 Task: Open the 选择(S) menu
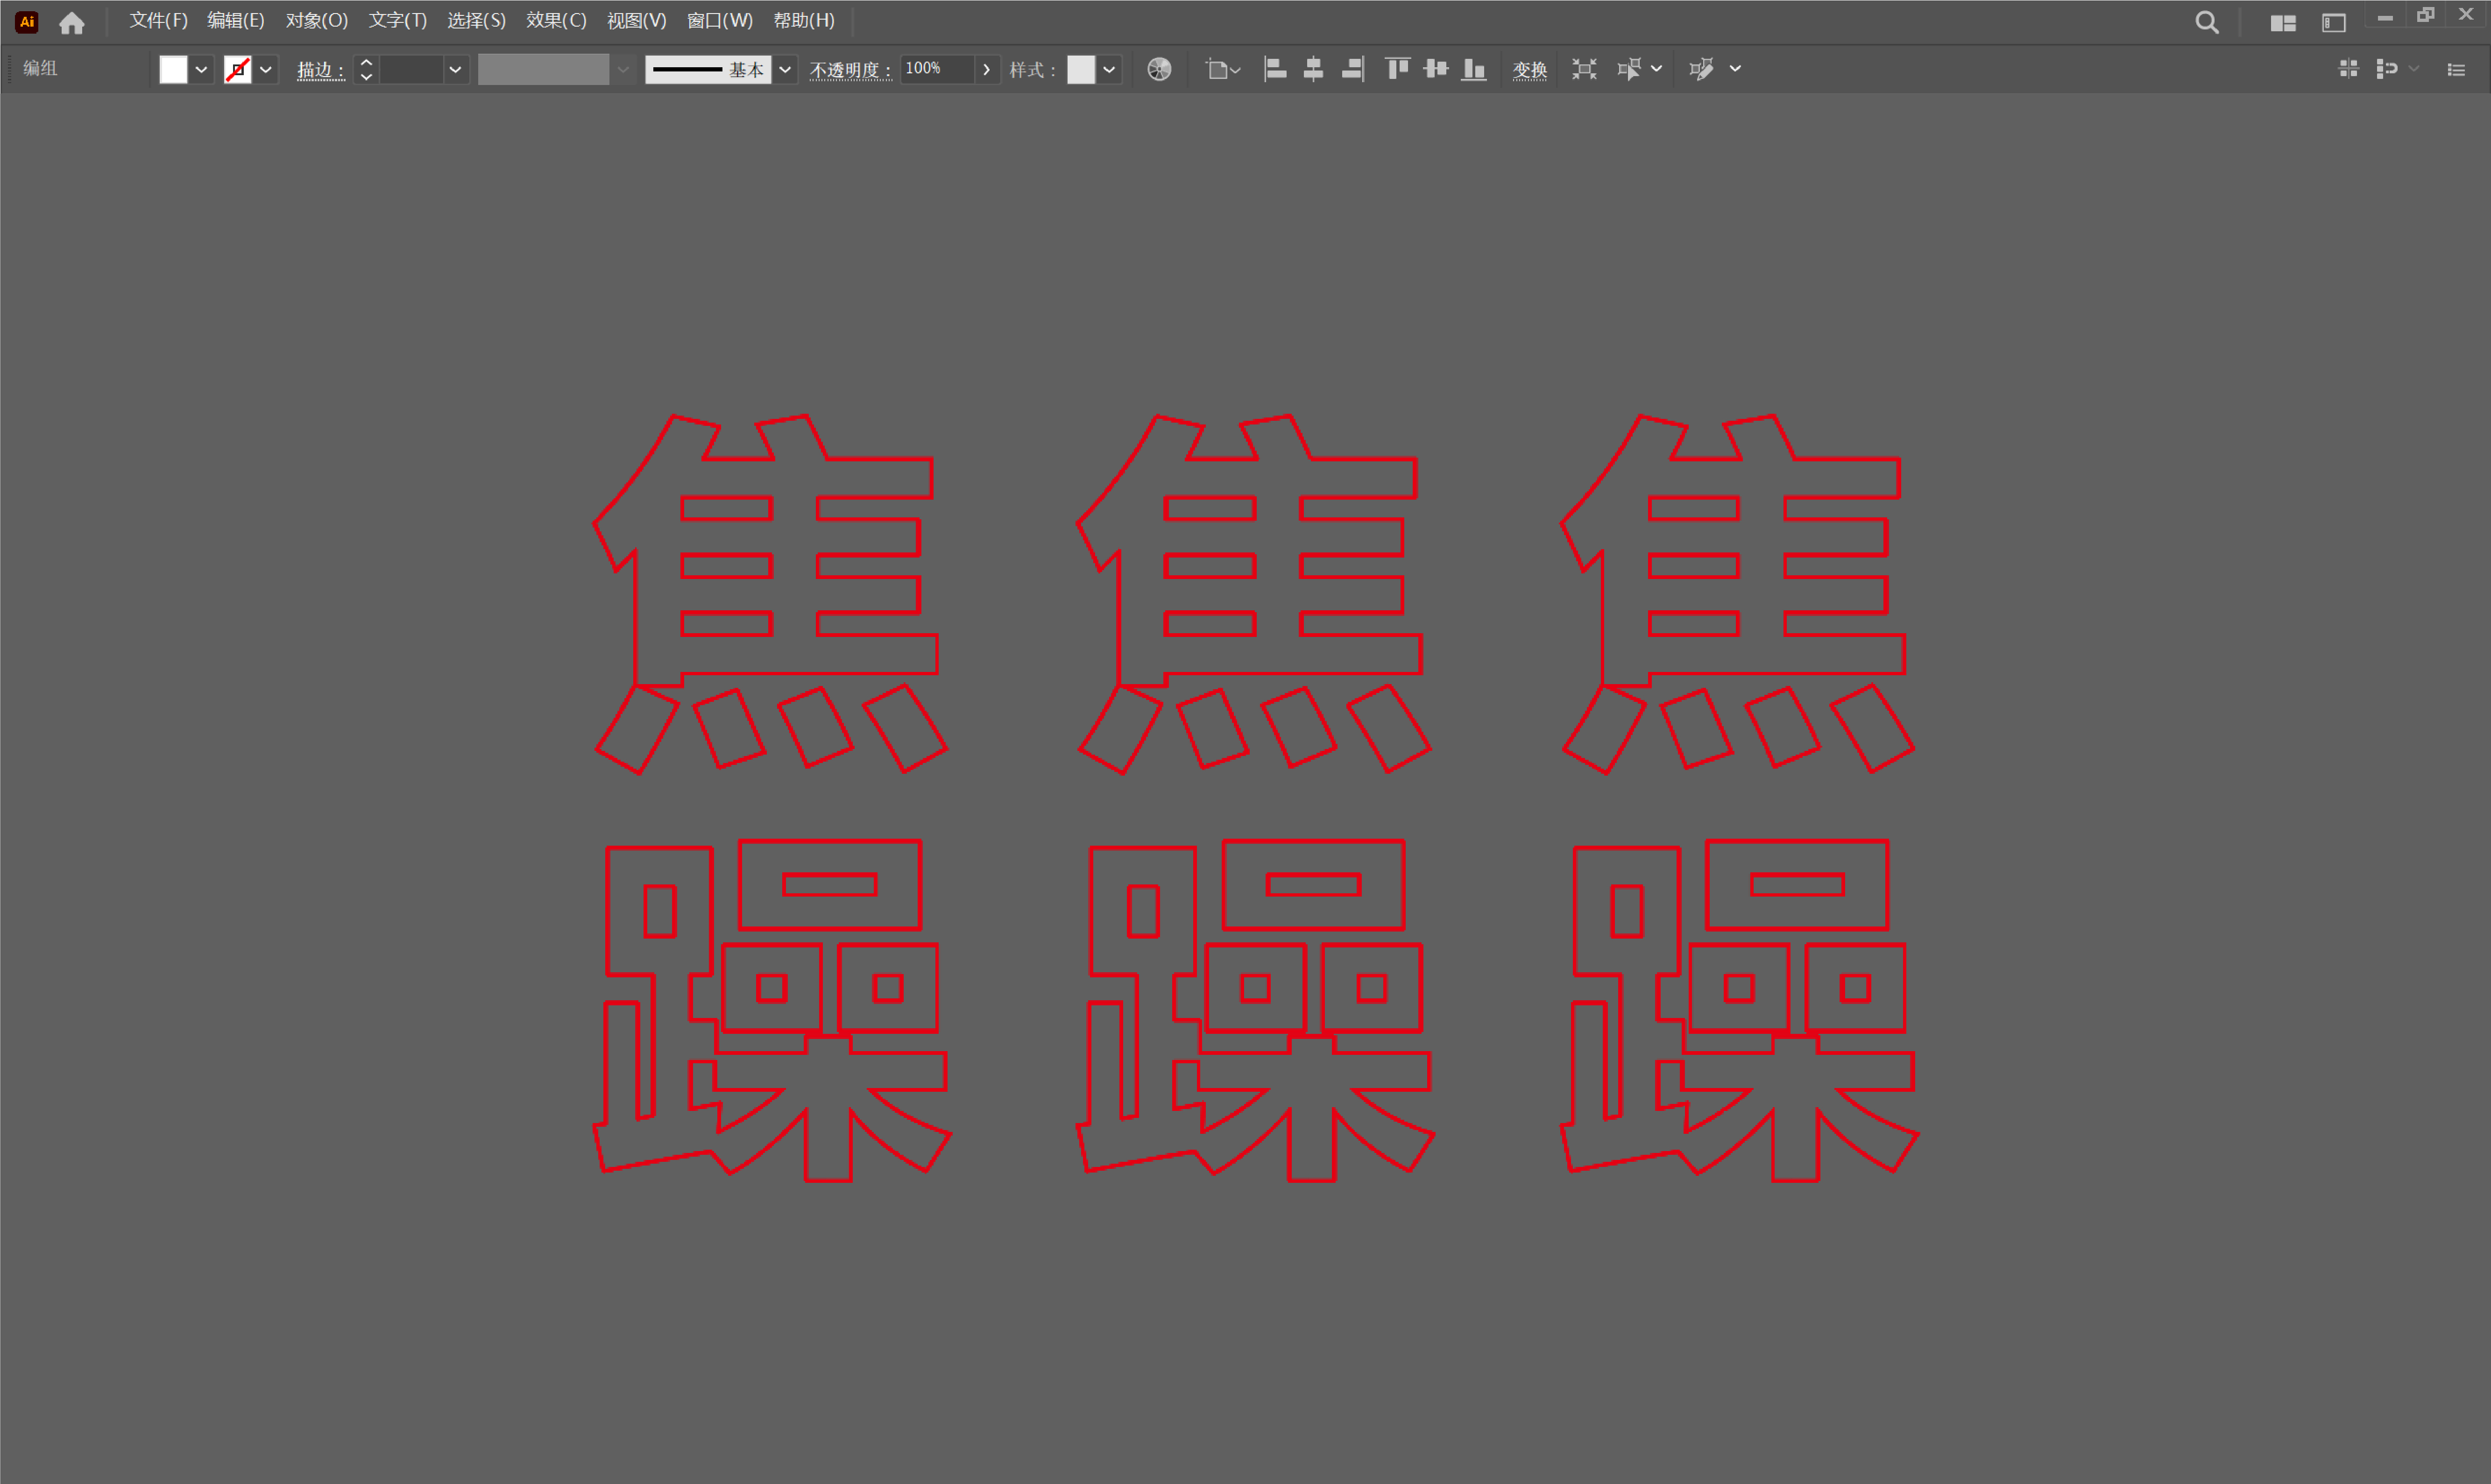pyautogui.click(x=476, y=21)
